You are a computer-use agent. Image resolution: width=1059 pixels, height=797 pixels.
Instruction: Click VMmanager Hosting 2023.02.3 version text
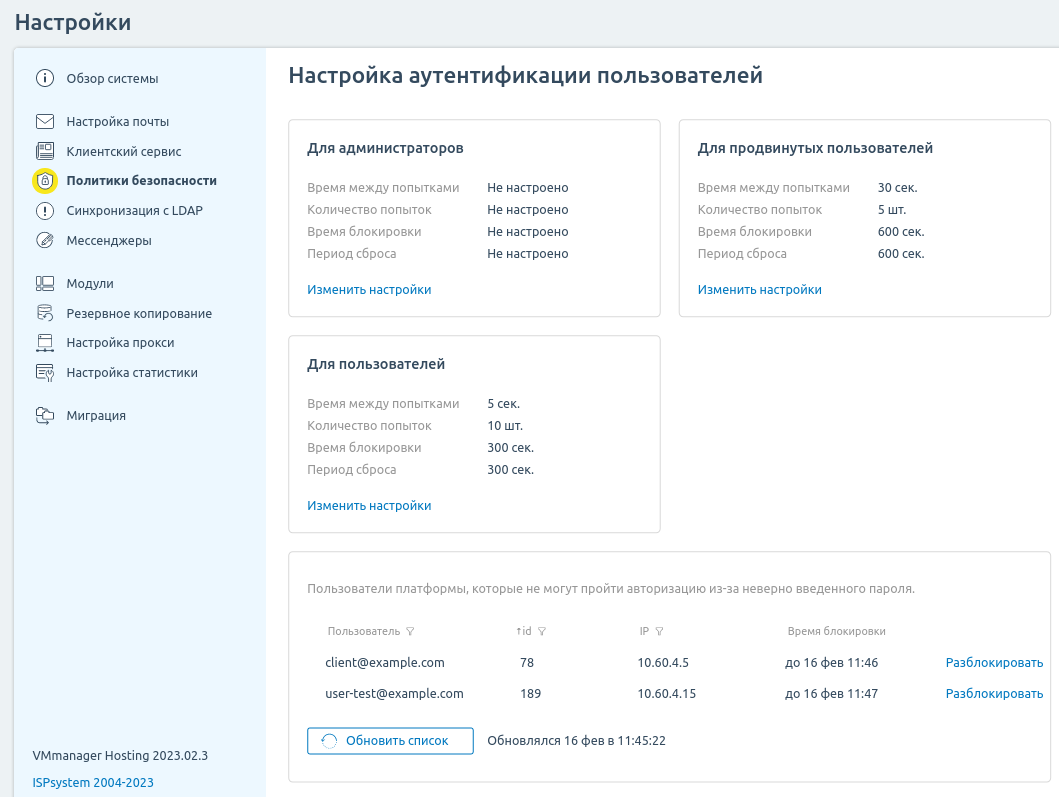click(120, 756)
